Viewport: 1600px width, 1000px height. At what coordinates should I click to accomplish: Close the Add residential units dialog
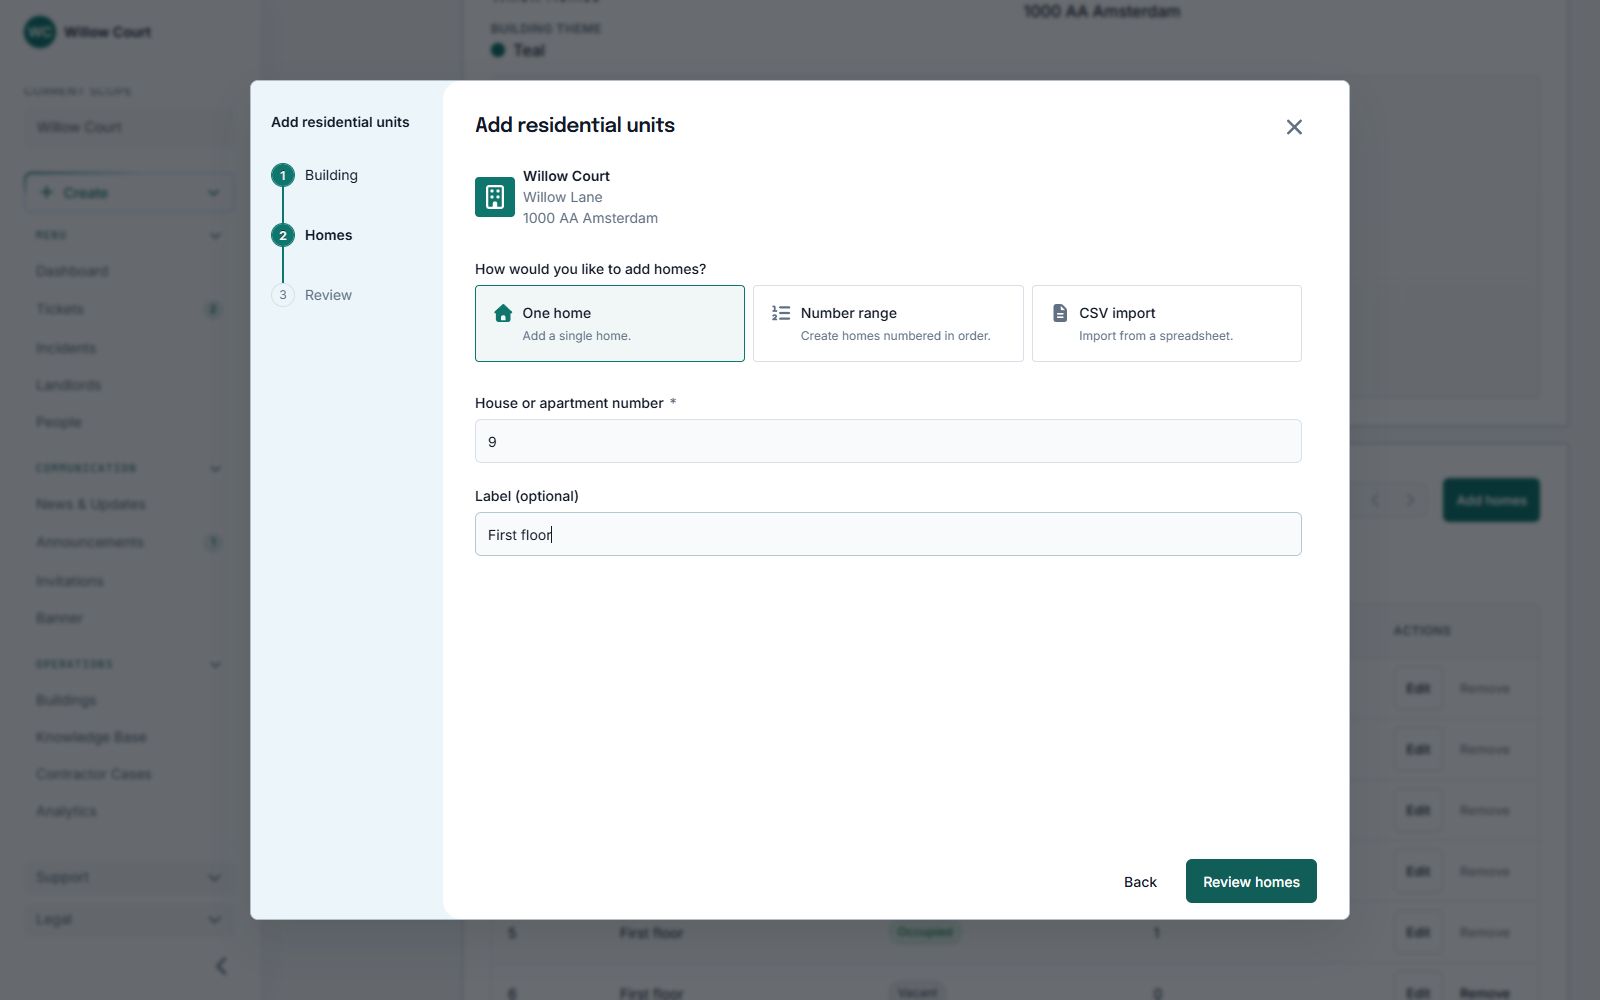coord(1294,127)
